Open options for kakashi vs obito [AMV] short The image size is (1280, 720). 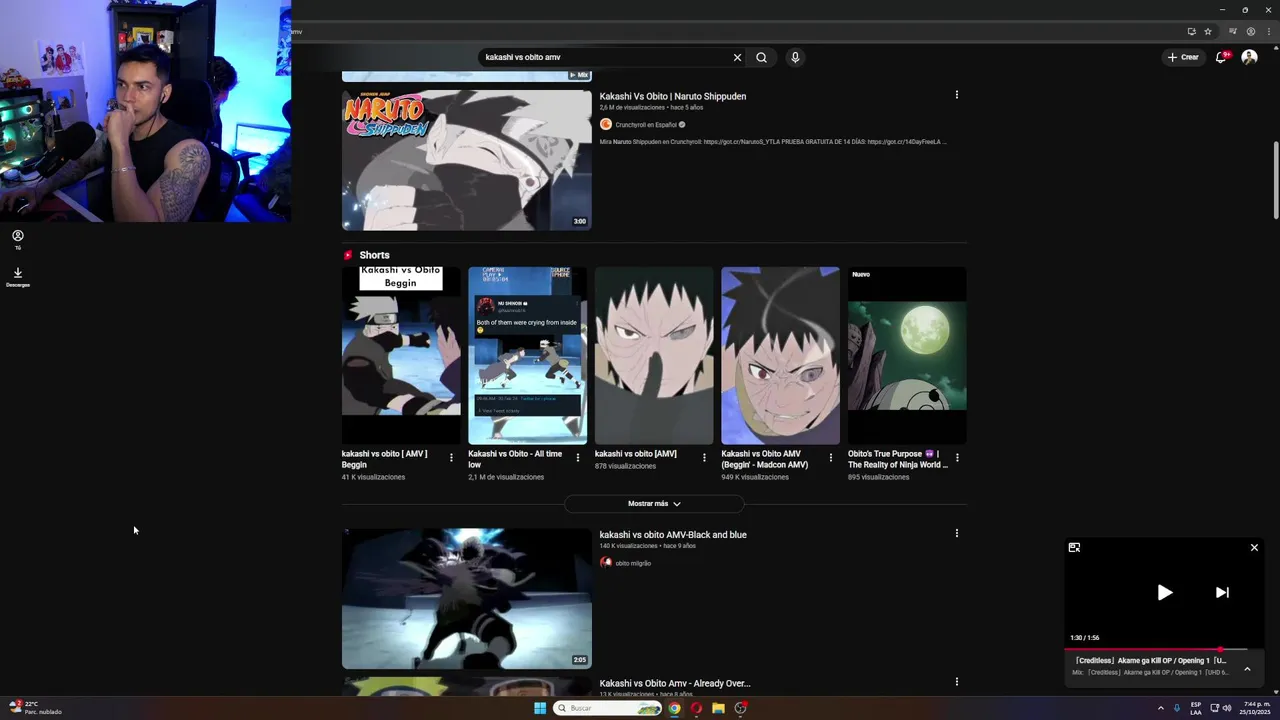pyautogui.click(x=704, y=458)
